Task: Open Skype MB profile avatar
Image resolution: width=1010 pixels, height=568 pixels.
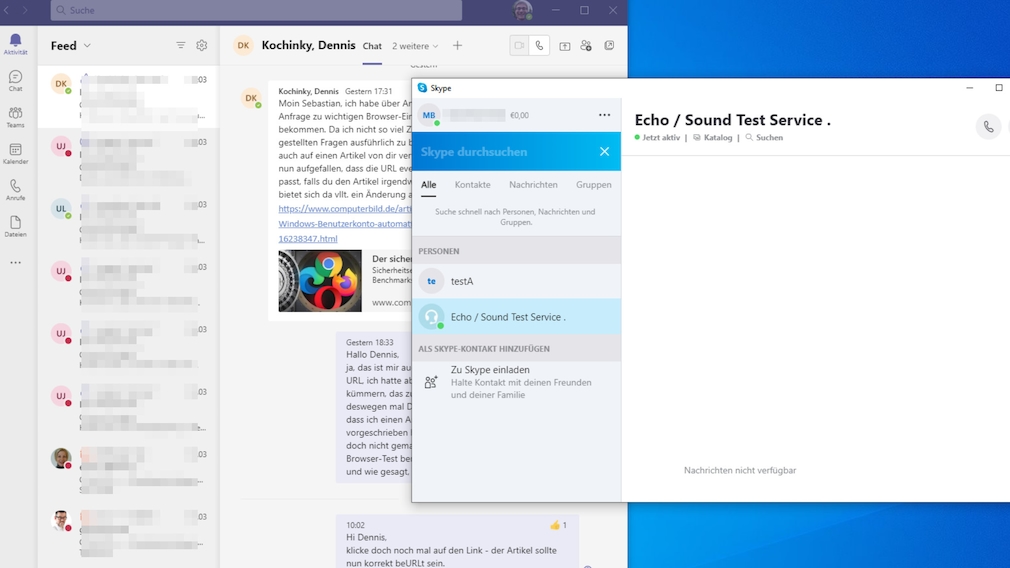Action: point(429,115)
